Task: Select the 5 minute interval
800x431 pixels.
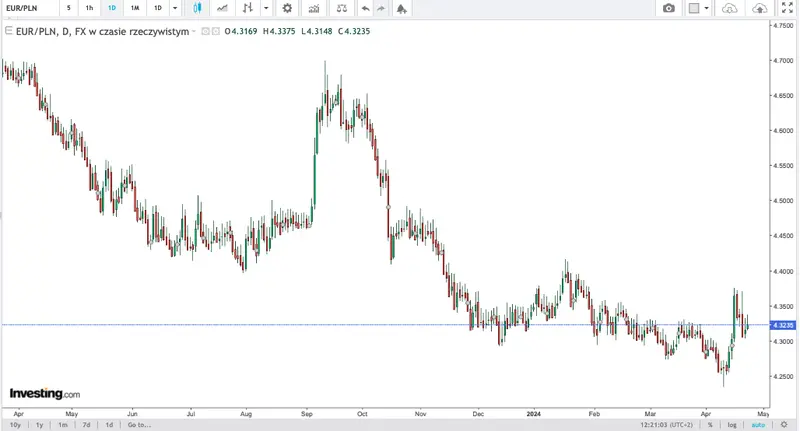Action: point(69,8)
